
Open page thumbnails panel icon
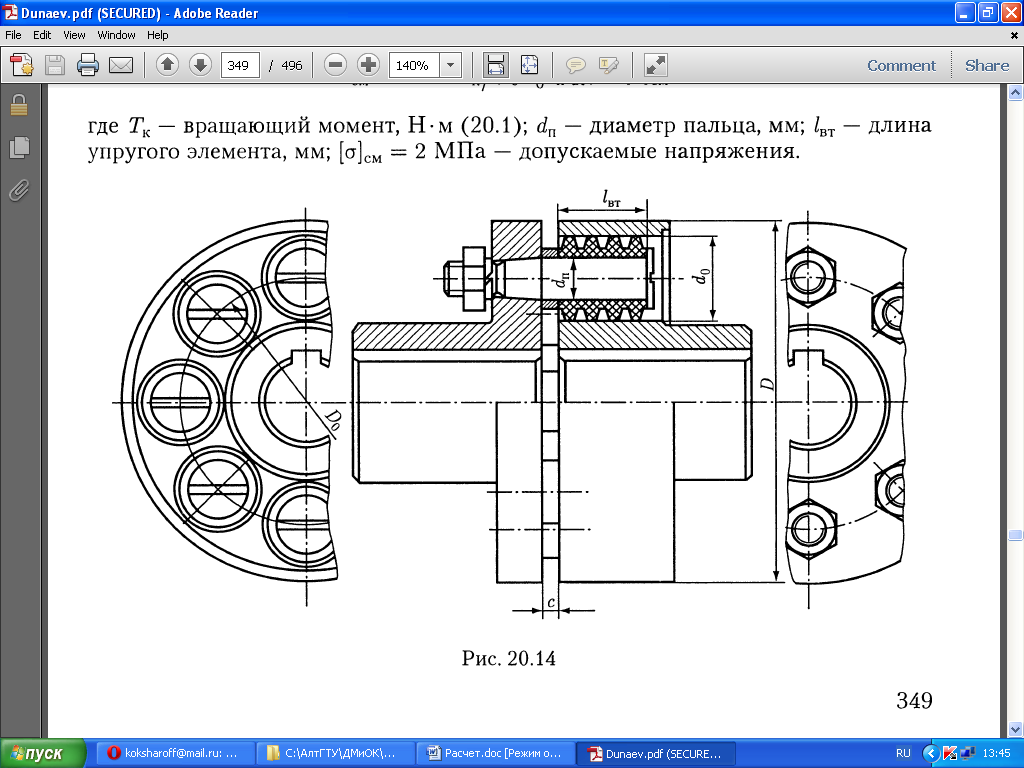click(20, 148)
